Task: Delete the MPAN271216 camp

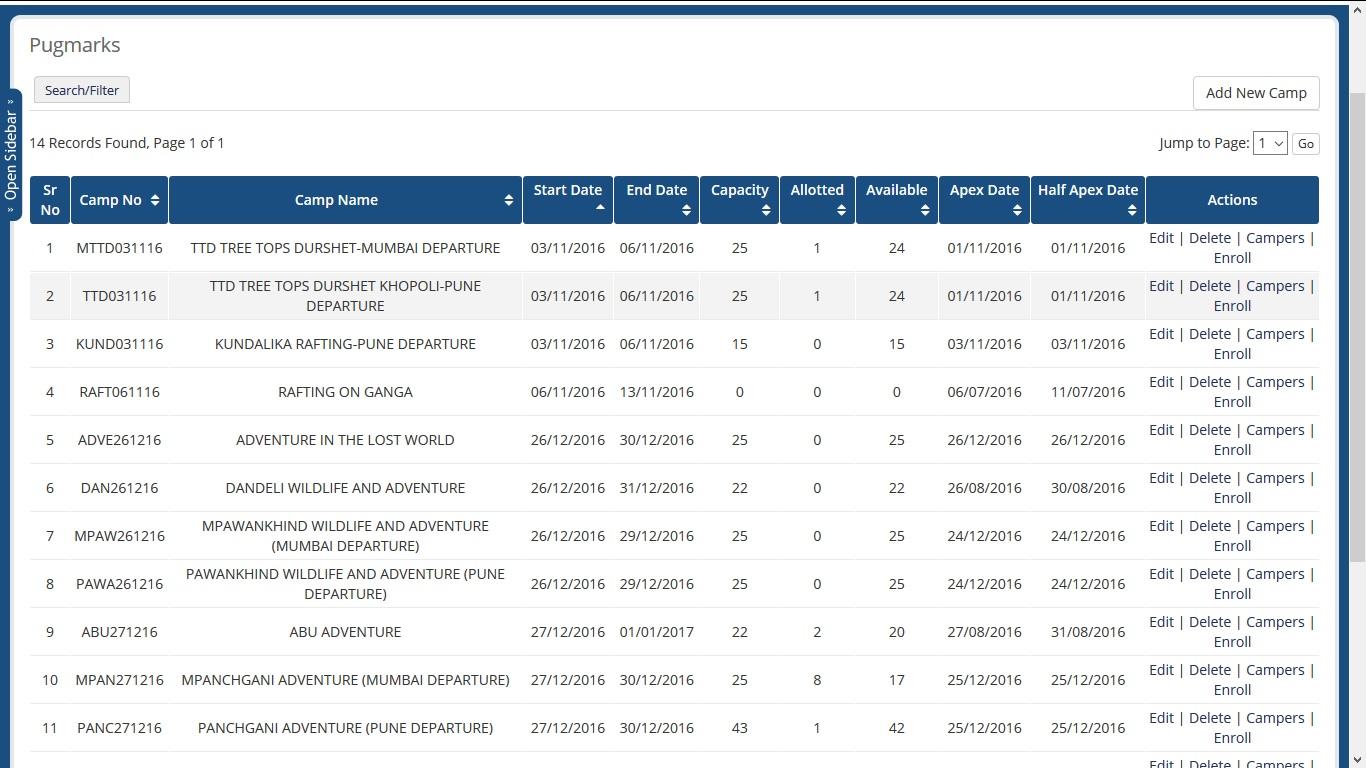Action: click(1209, 670)
